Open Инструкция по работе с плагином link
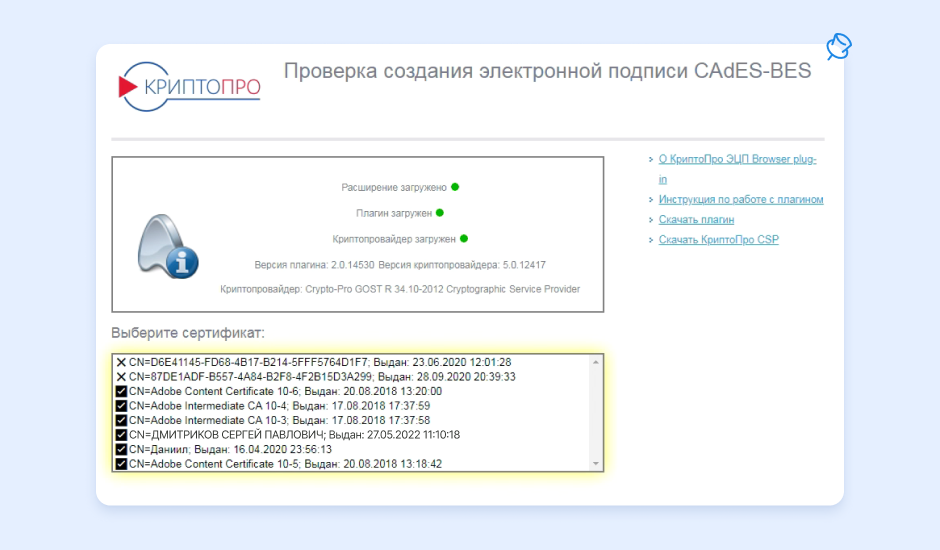 tap(740, 200)
